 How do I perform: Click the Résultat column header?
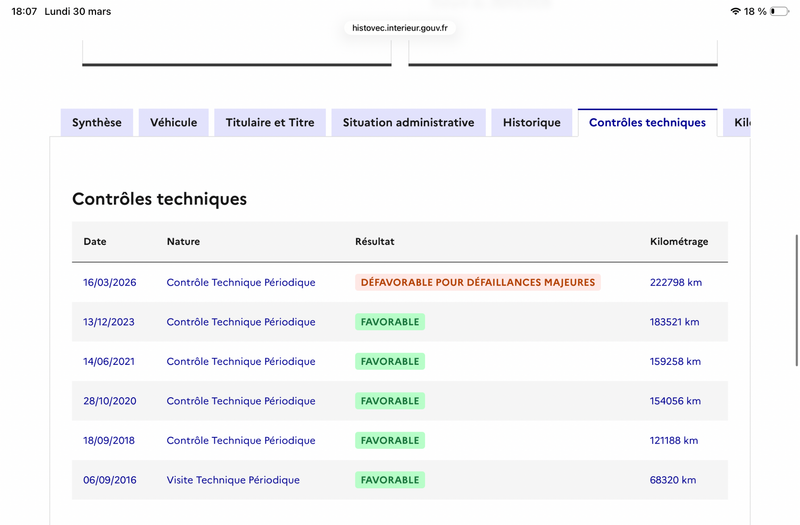pos(375,242)
